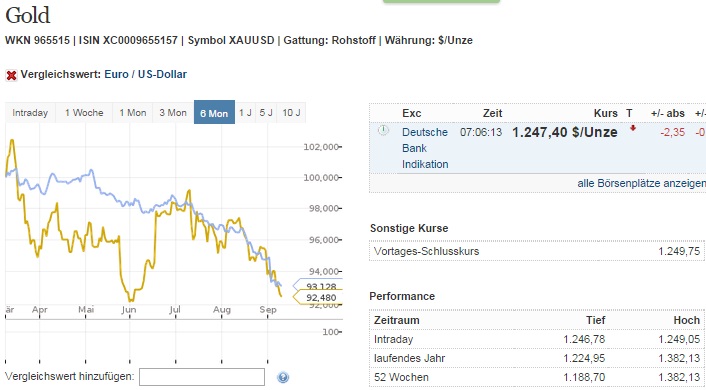Click the 'alle Börsenplätze anzeigen' link
Image resolution: width=706 pixels, height=390 pixels.
641,183
